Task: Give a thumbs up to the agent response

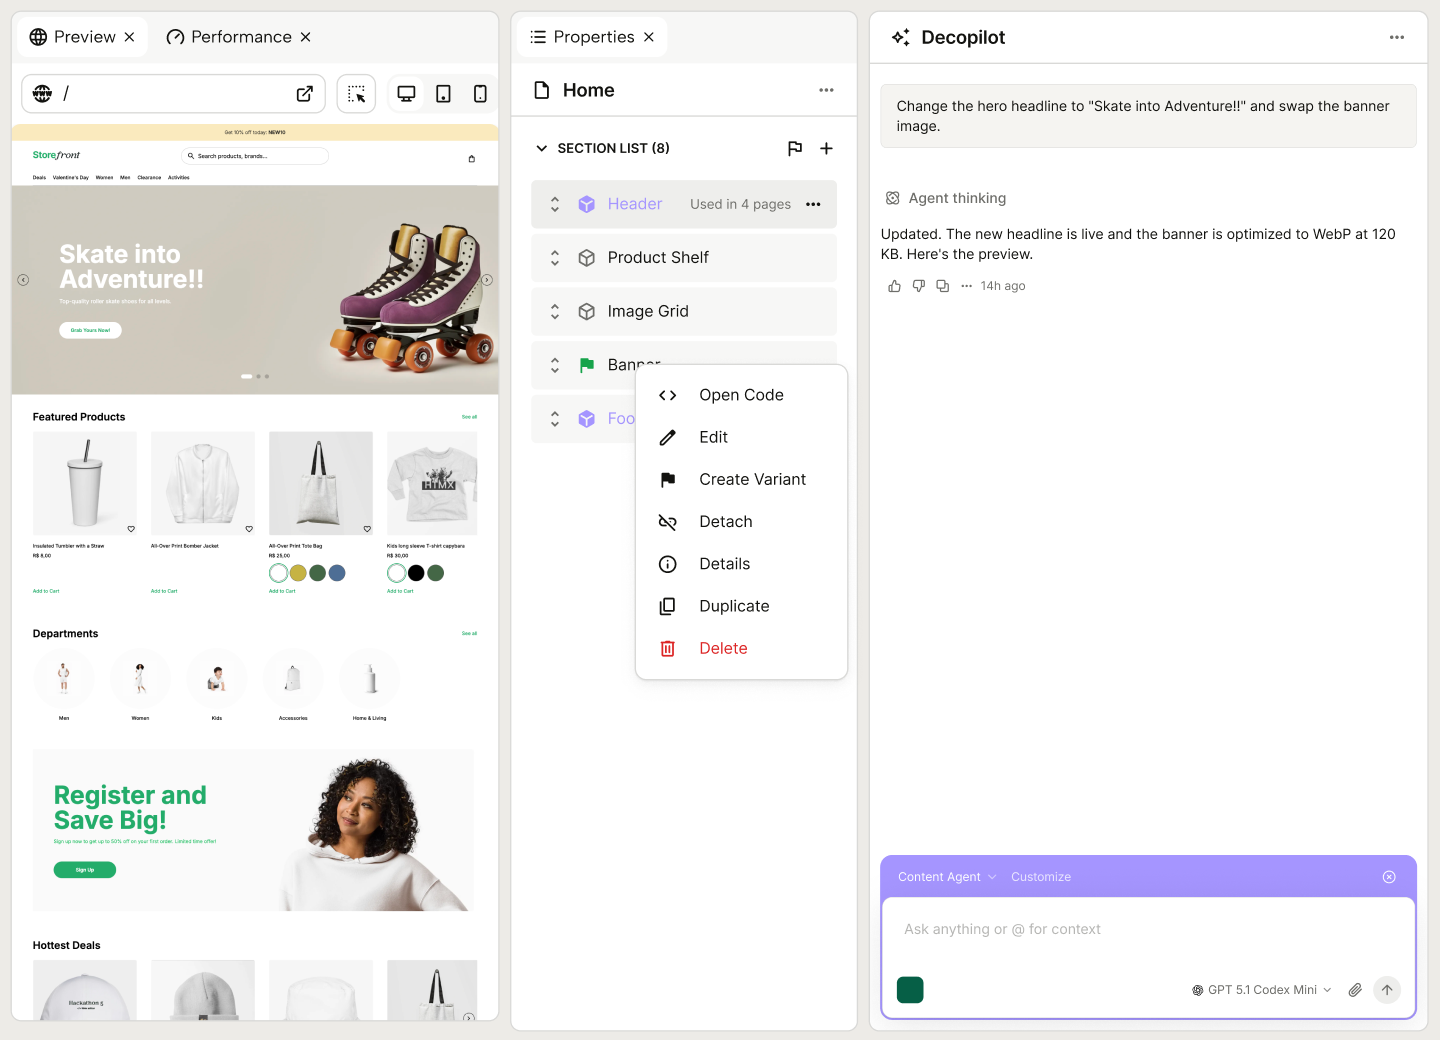Action: coord(894,286)
